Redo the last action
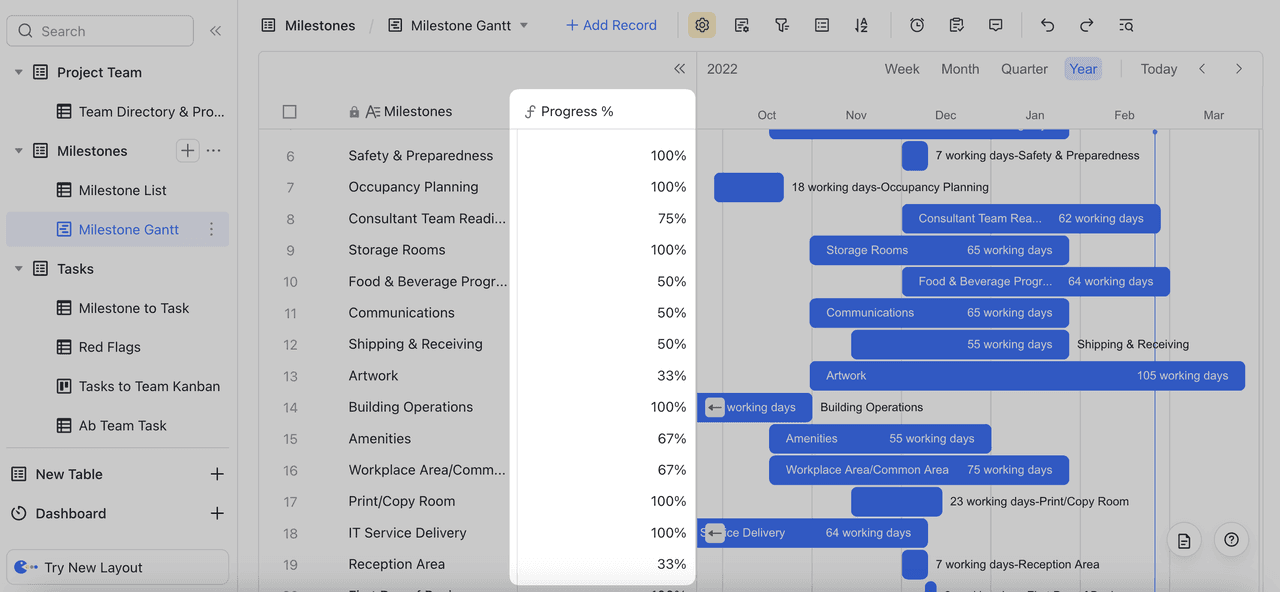1280x592 pixels. [1087, 25]
